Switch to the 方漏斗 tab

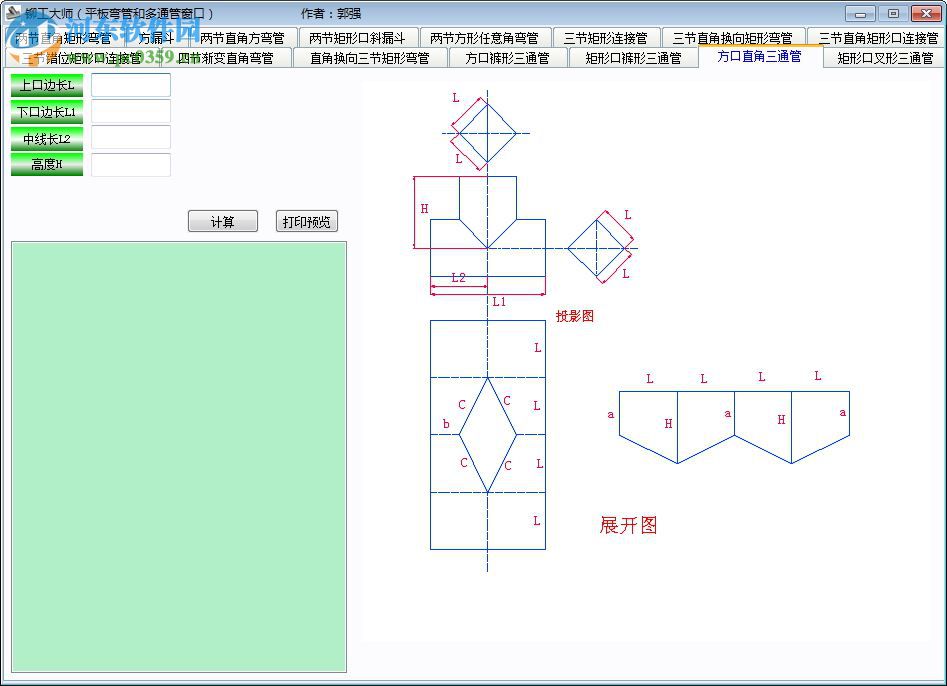pos(156,38)
